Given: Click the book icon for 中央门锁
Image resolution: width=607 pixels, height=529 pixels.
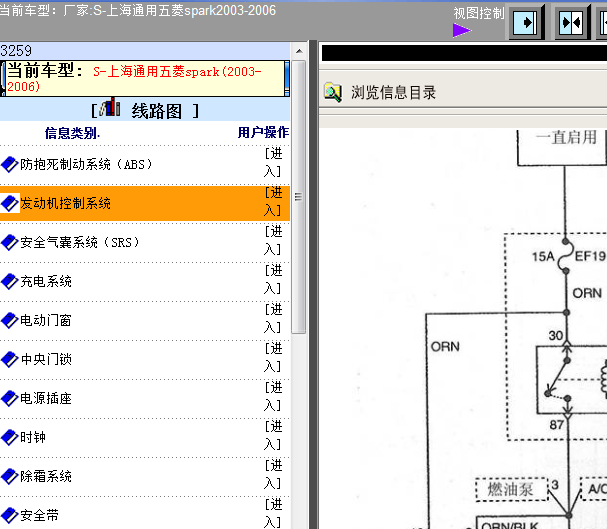Looking at the screenshot, I should pyautogui.click(x=9, y=360).
